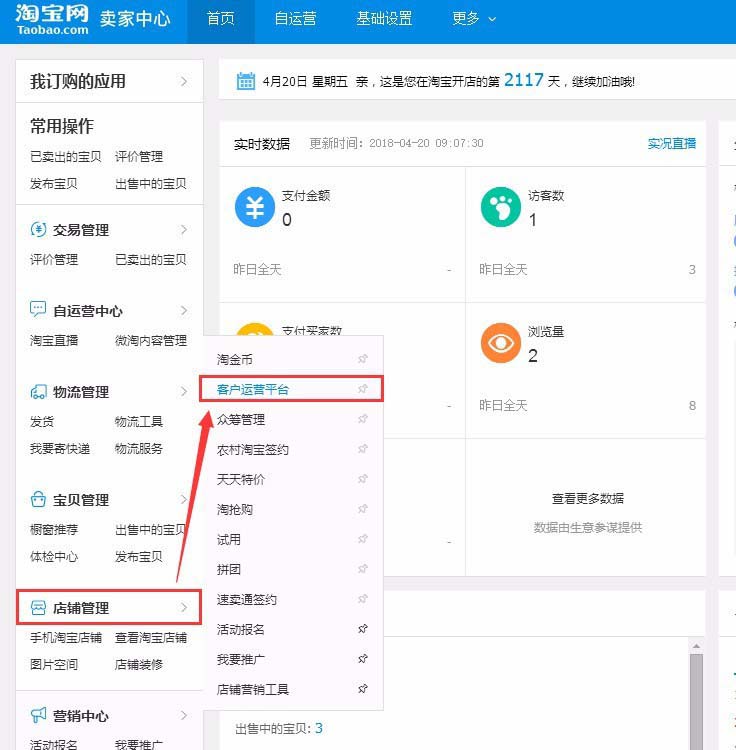This screenshot has width=736, height=750.
Task: Select the 基础设置 tab
Action: coord(384,19)
